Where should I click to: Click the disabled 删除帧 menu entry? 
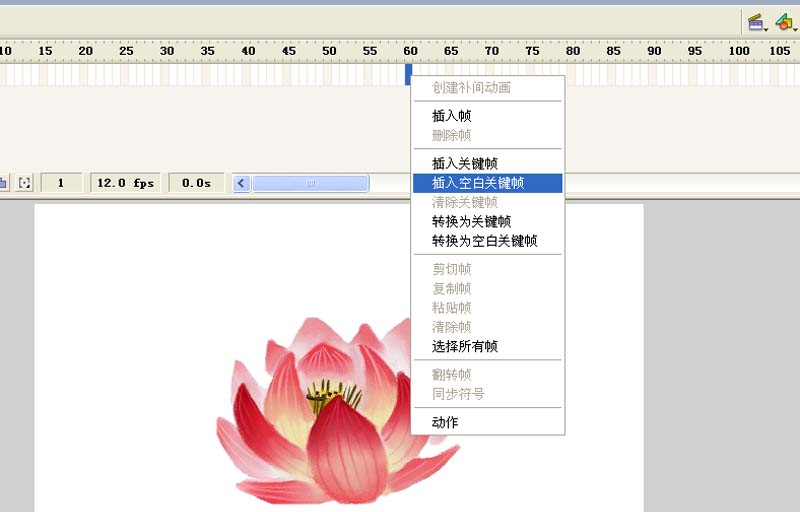pyautogui.click(x=487, y=135)
